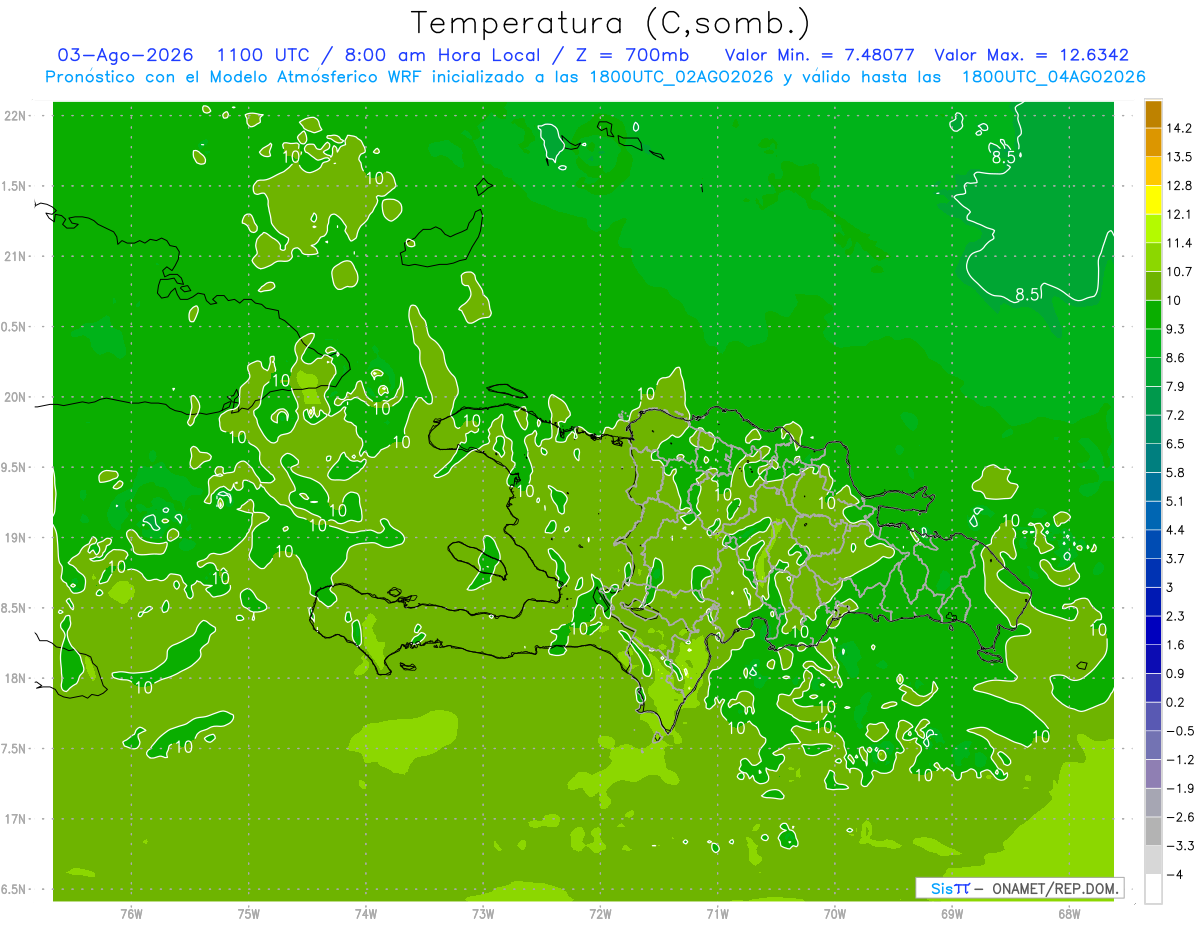This screenshot has width=1200, height=927.
Task: Click the colorbar value "7.9"
Action: 1176,386
